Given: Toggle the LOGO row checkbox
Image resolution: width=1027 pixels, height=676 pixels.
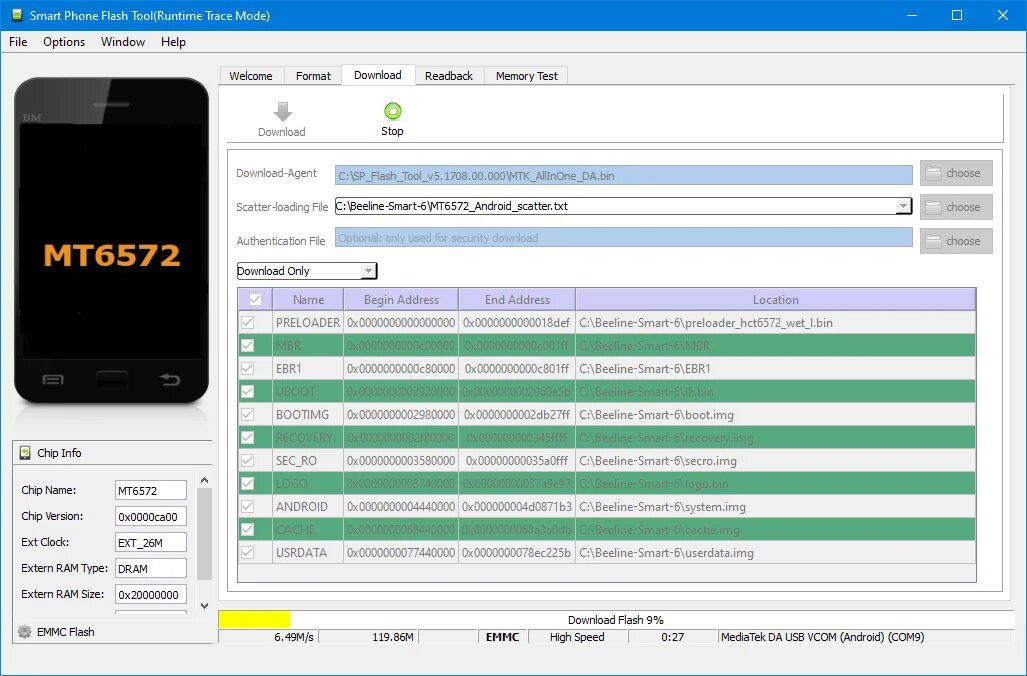Looking at the screenshot, I should click(248, 483).
